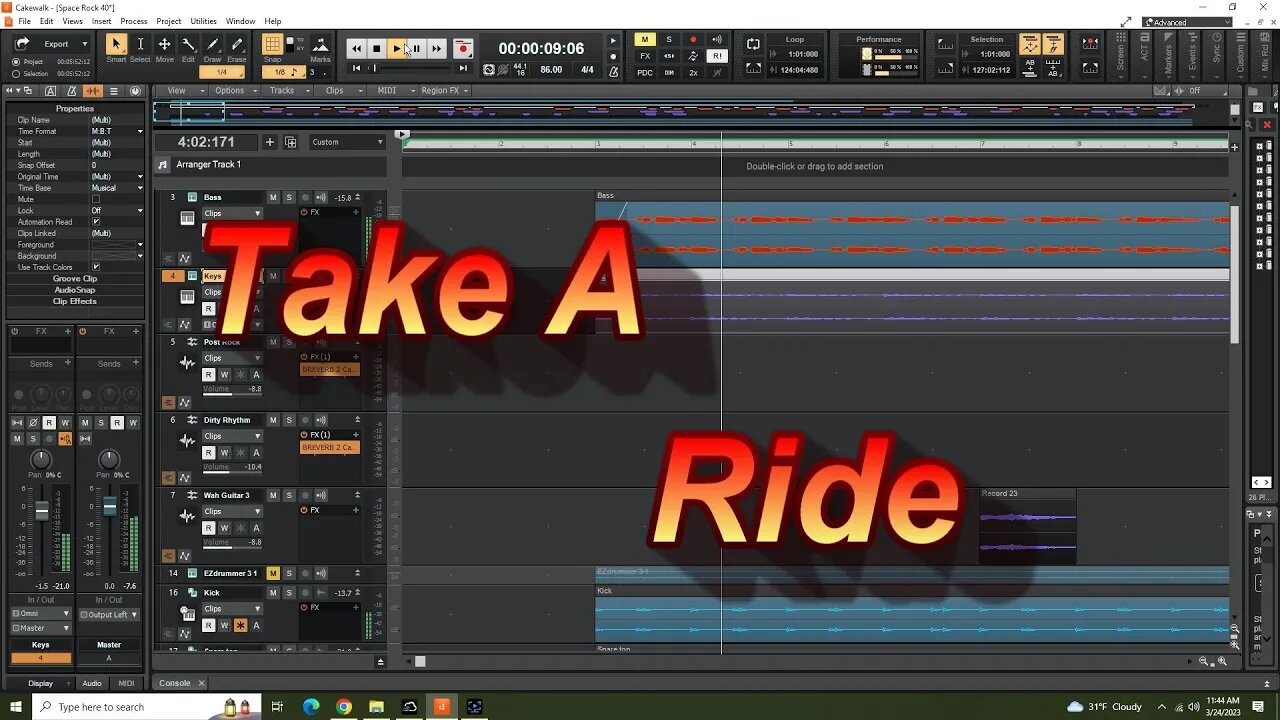Image resolution: width=1280 pixels, height=720 pixels.
Task: Click the Play button
Action: tap(396, 48)
